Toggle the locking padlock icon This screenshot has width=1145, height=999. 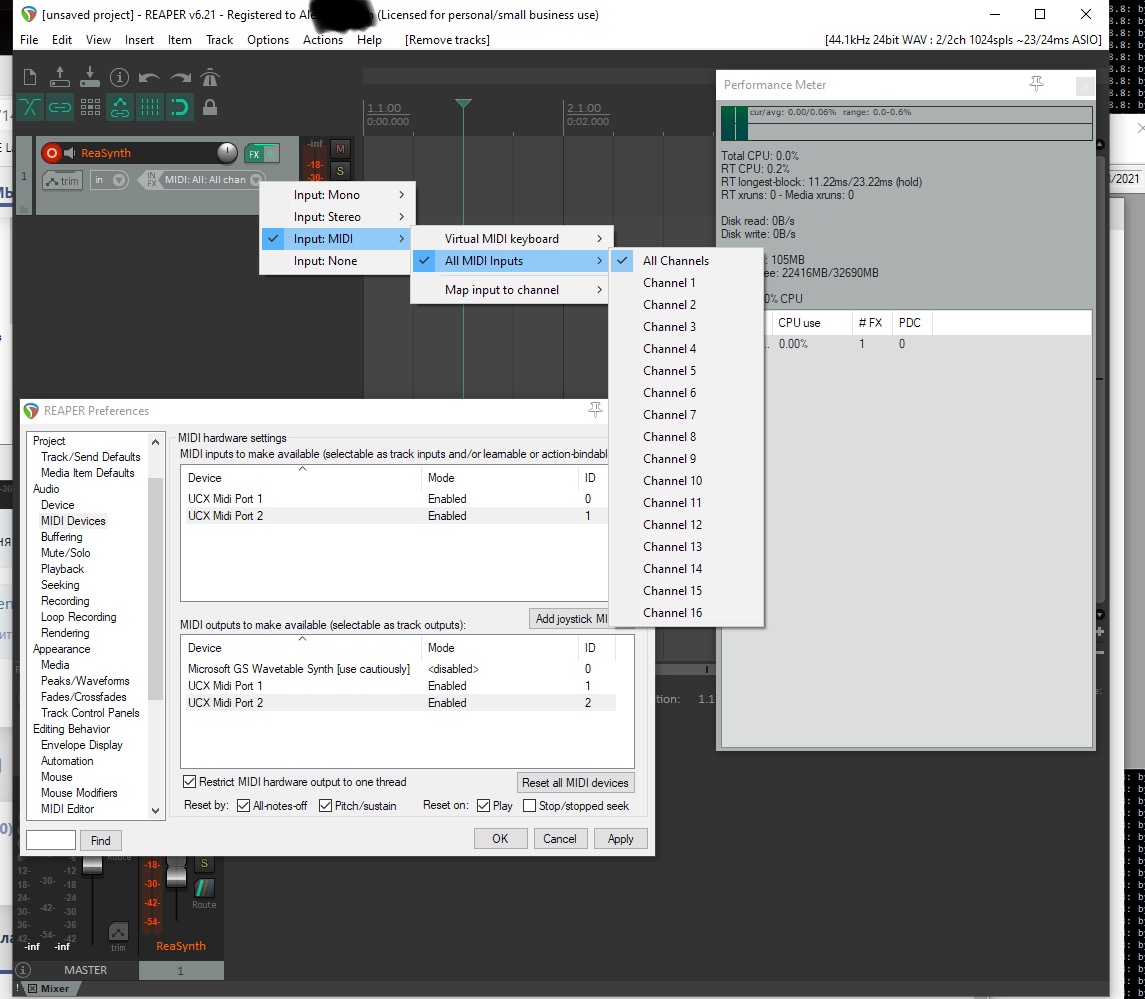pos(210,107)
